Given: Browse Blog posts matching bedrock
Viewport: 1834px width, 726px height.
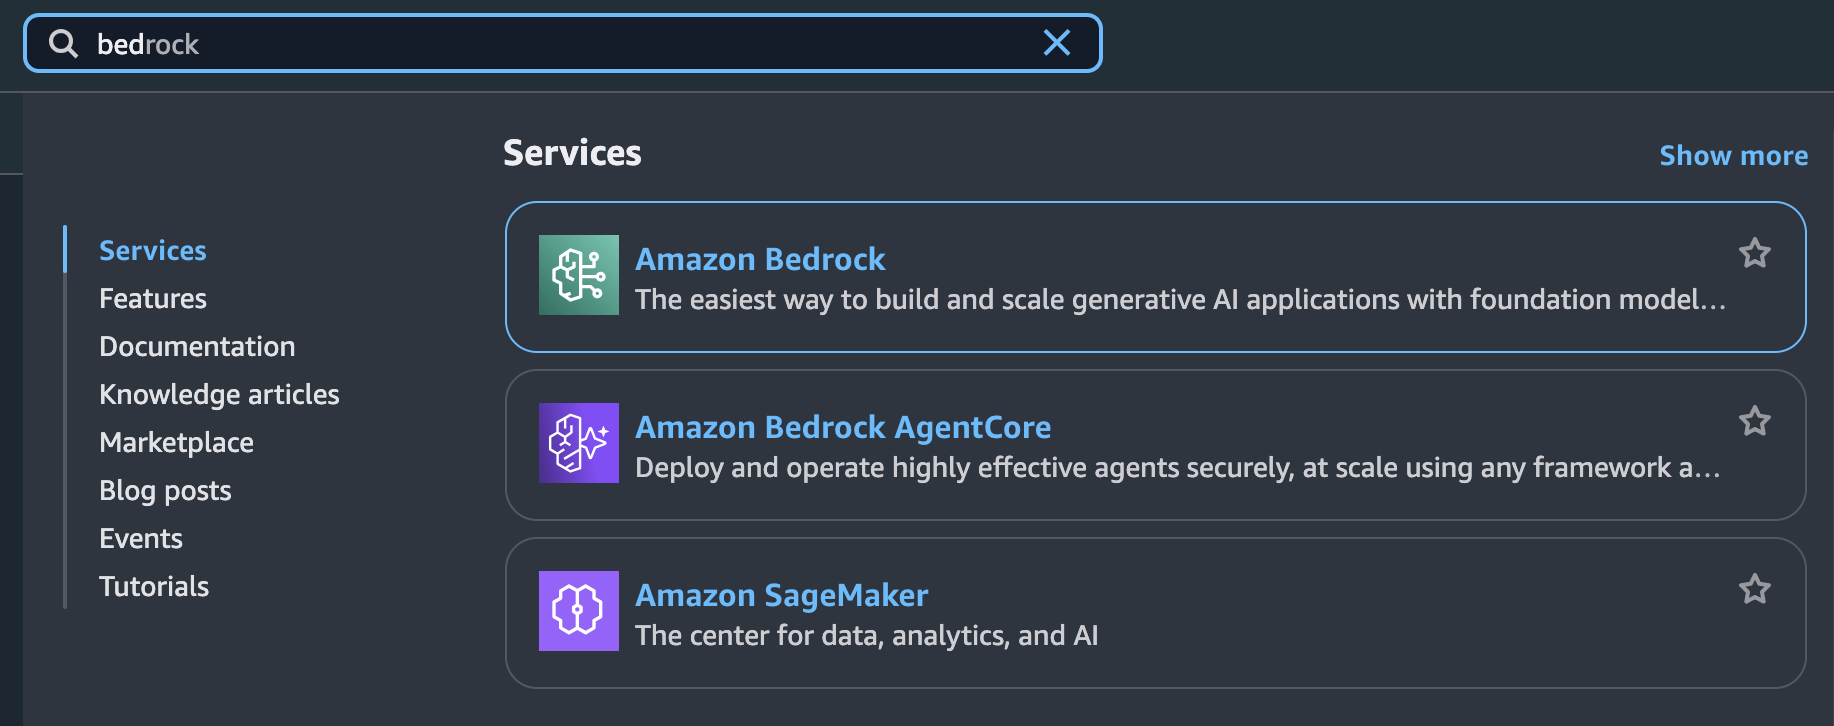Looking at the screenshot, I should click(x=165, y=489).
